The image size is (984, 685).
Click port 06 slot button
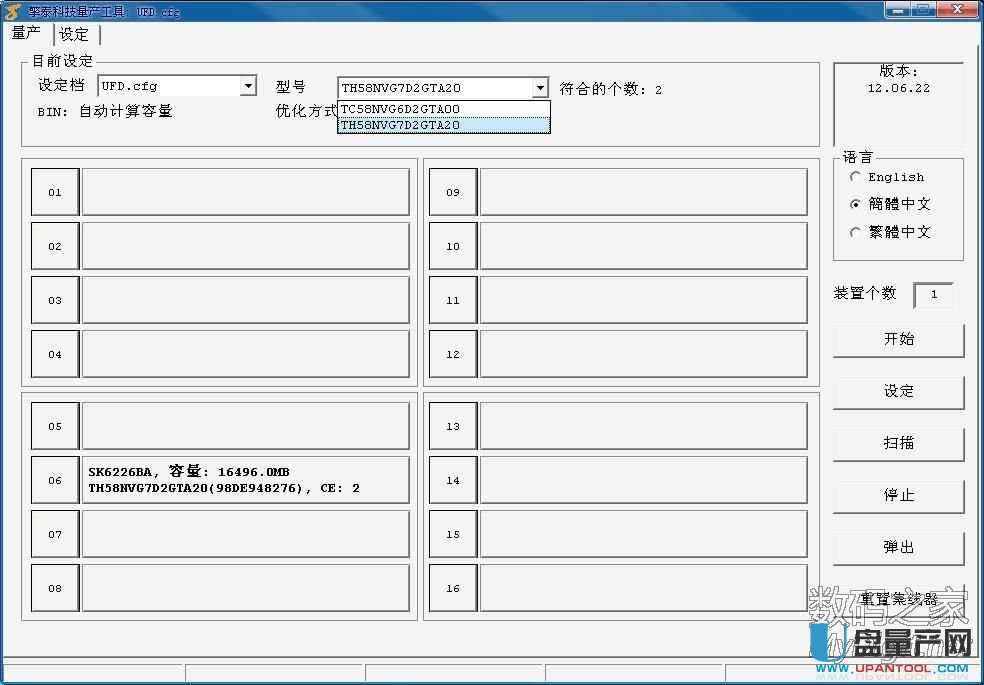(55, 480)
